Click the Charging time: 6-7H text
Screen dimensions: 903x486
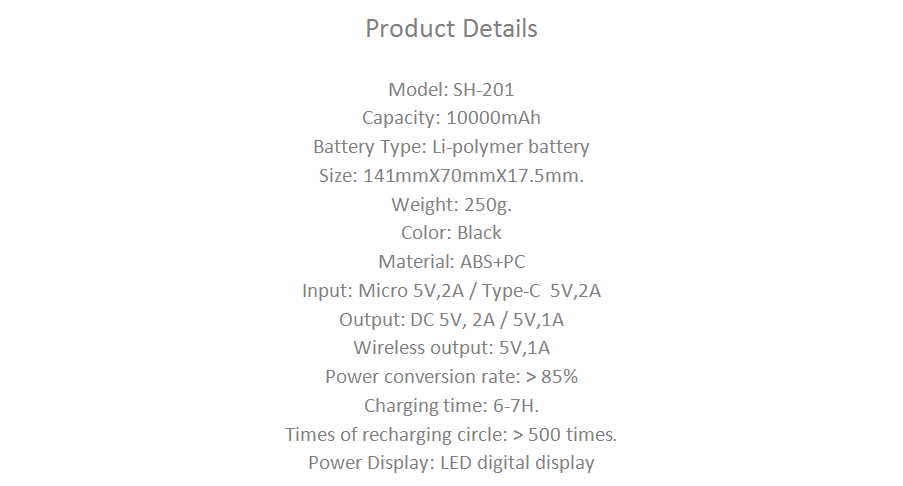pyautogui.click(x=452, y=406)
